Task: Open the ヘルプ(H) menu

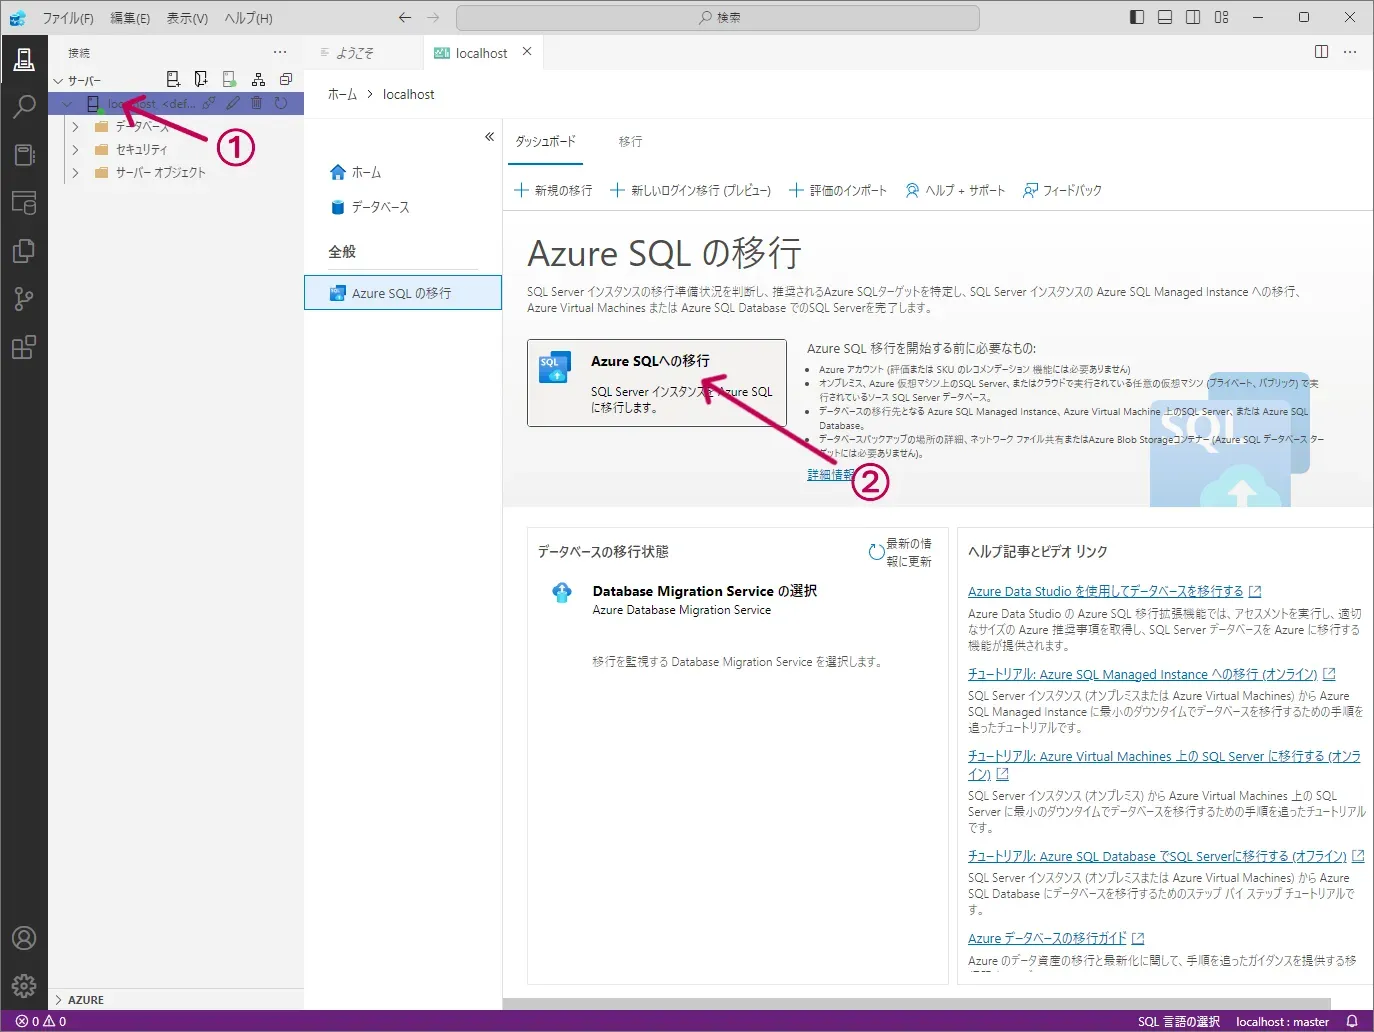Action: coord(248,18)
